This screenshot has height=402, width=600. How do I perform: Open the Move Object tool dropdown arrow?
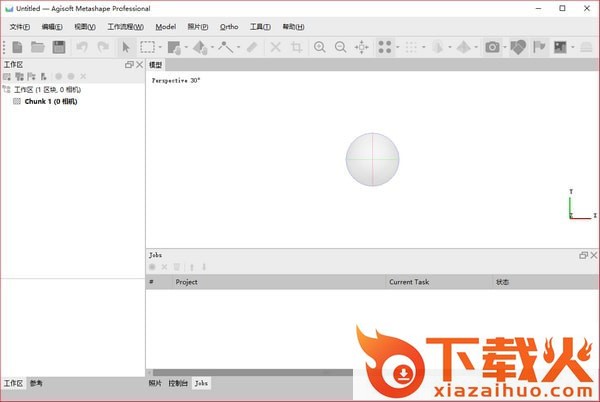[212, 47]
